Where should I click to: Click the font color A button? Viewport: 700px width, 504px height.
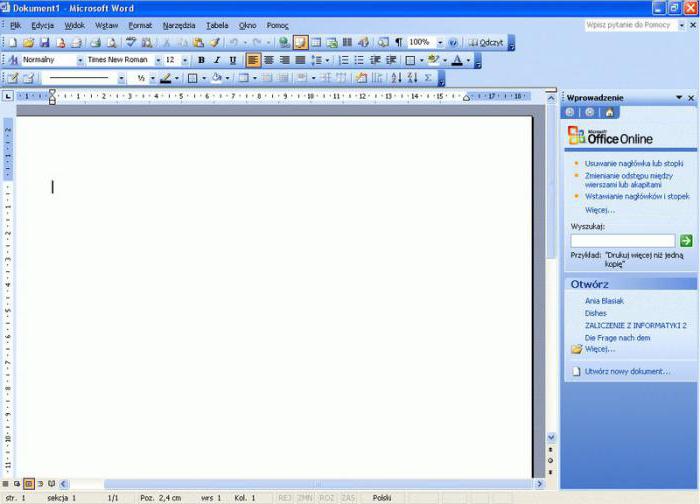click(x=457, y=60)
